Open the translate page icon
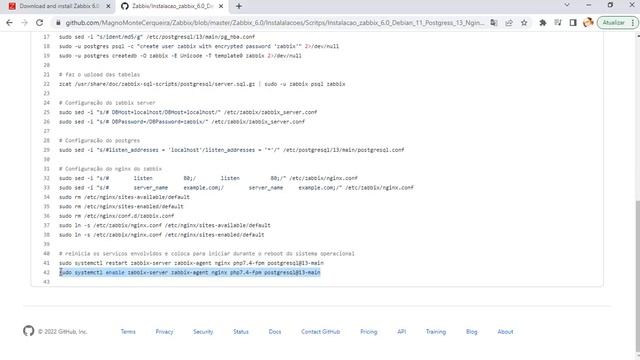Screen dimensions: 640x360 (x=494, y=23)
